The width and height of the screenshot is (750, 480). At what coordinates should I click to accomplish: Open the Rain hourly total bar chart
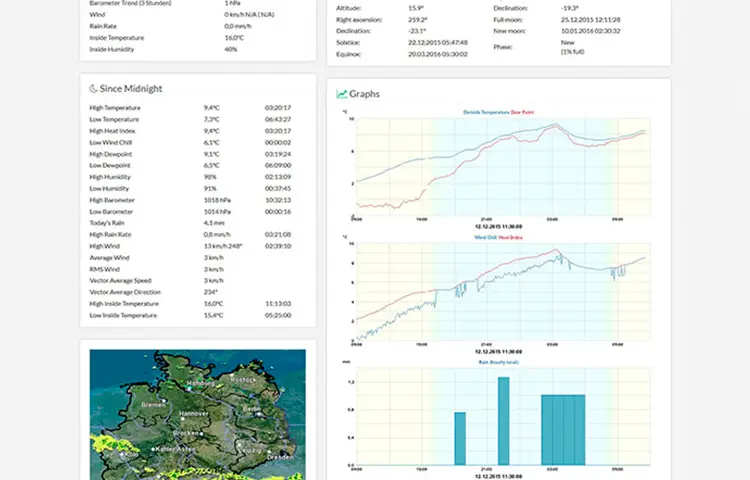tap(497, 419)
